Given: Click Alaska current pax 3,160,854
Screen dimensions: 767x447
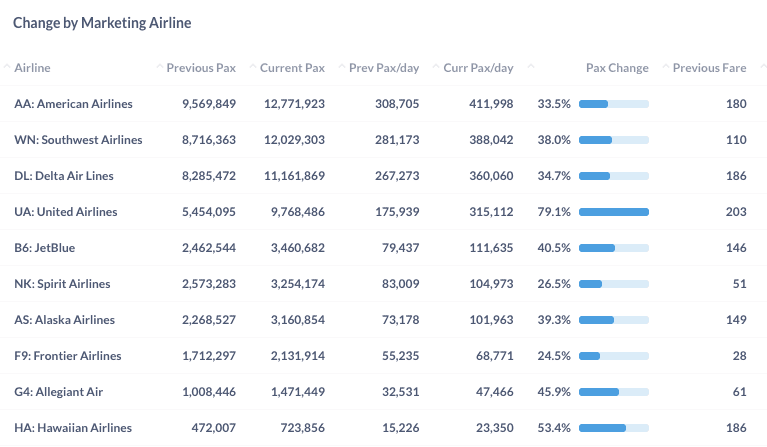Looking at the screenshot, I should (298, 320).
